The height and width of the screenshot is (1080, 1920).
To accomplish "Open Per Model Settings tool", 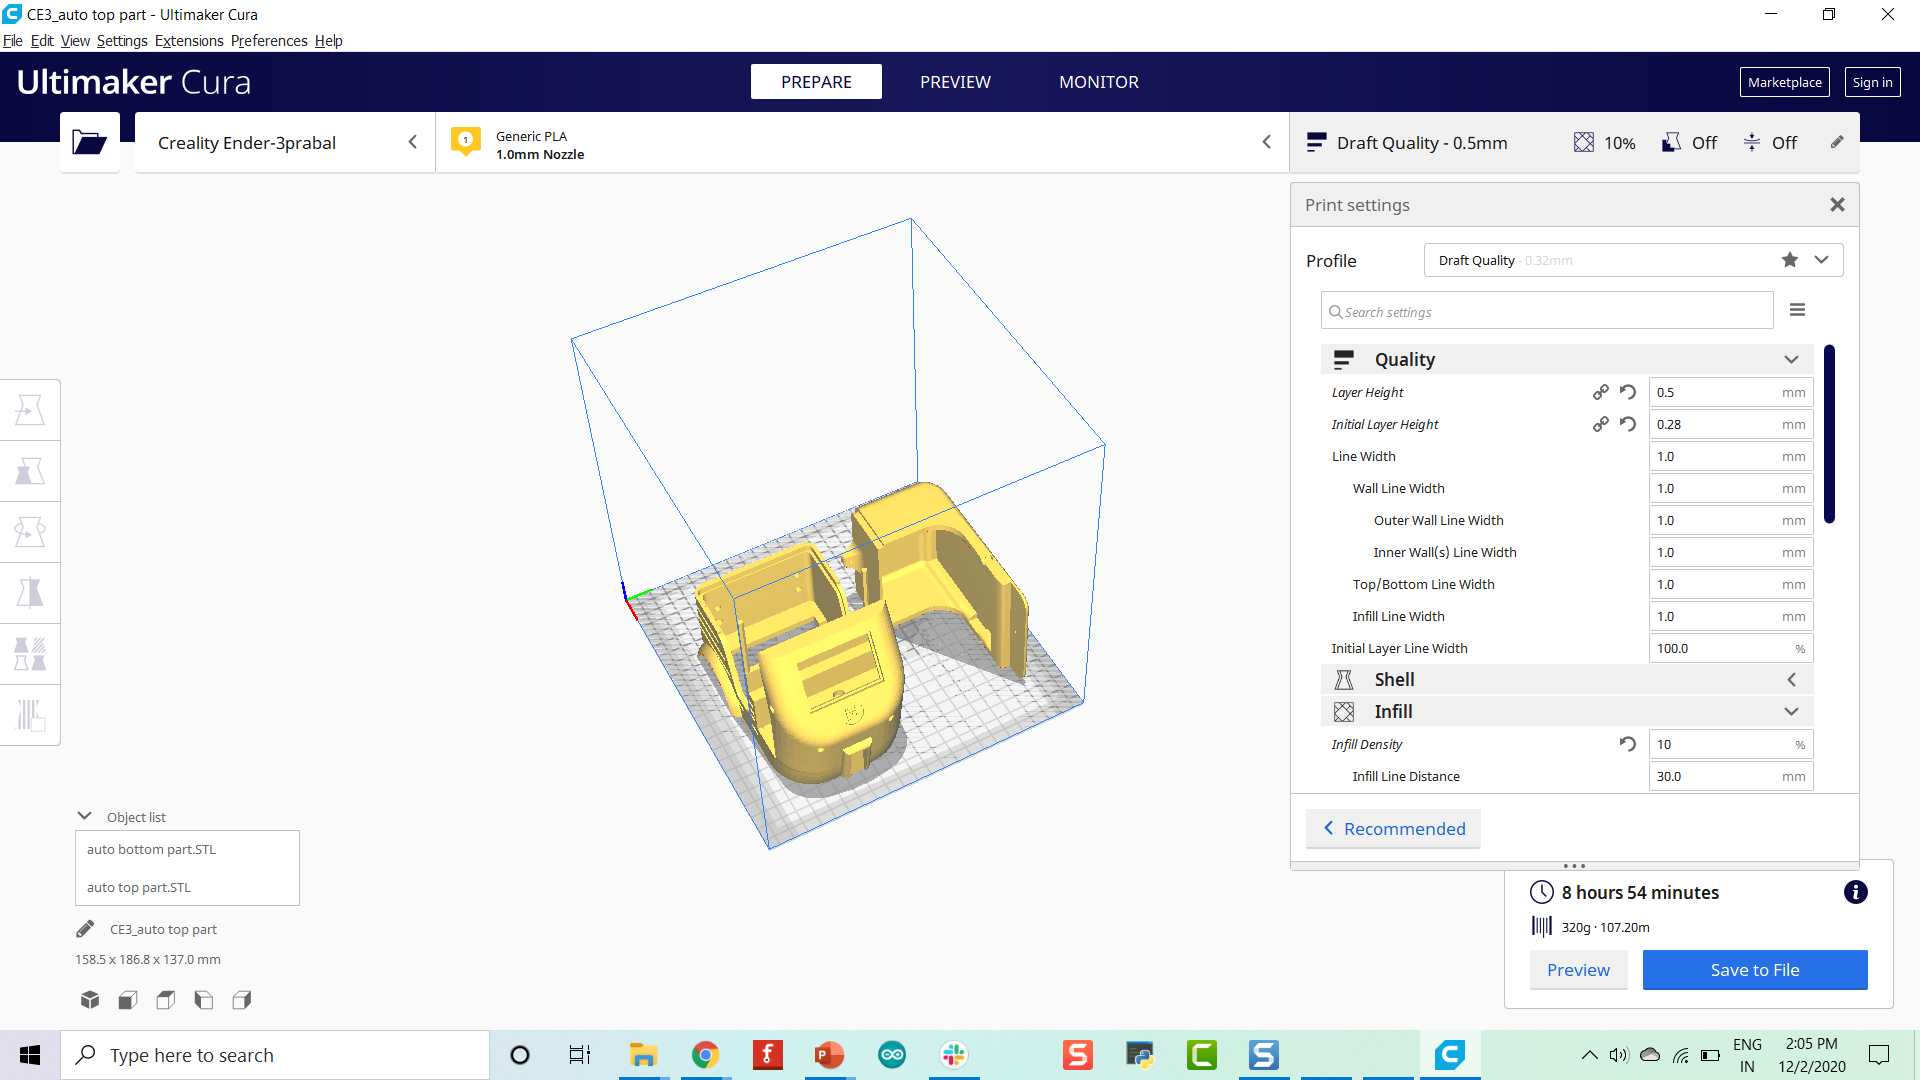I will point(30,654).
